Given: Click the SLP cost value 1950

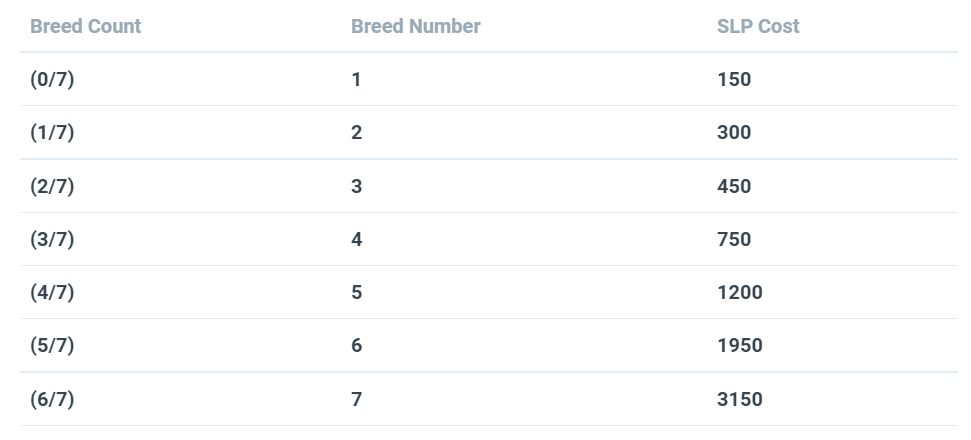Looking at the screenshot, I should pyautogui.click(x=739, y=345).
